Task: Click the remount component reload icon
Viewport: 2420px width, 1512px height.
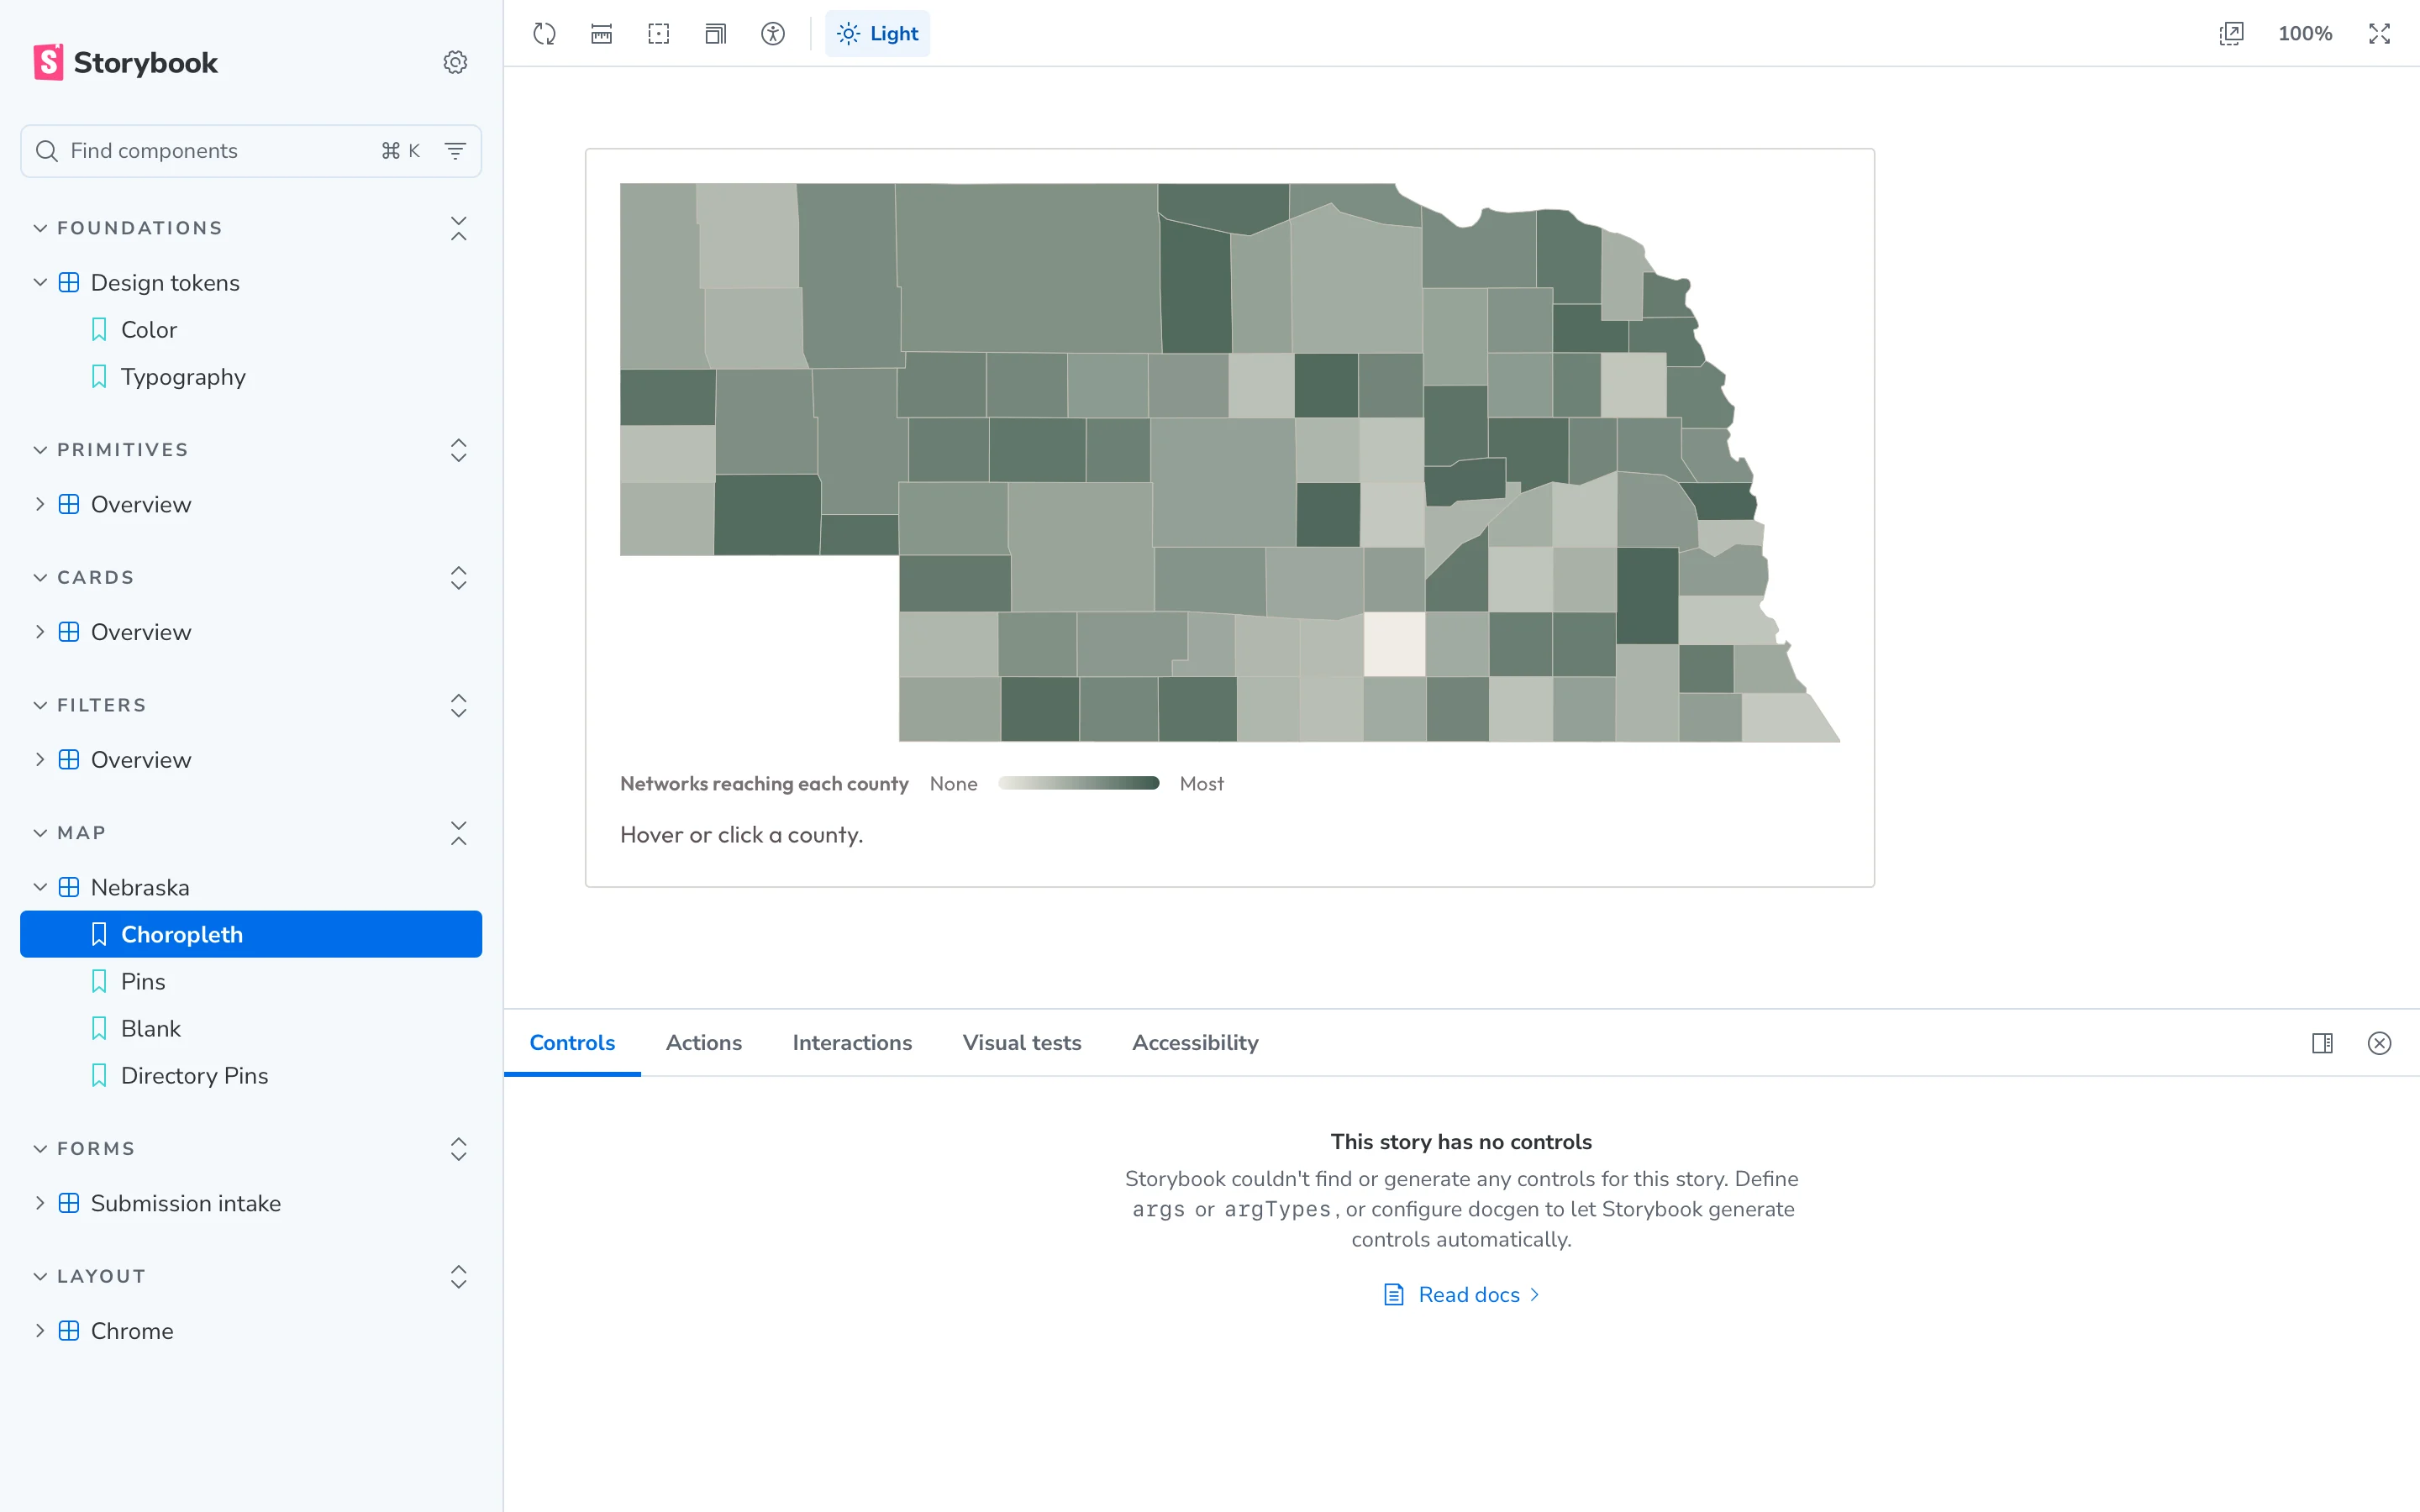Action: click(x=544, y=34)
